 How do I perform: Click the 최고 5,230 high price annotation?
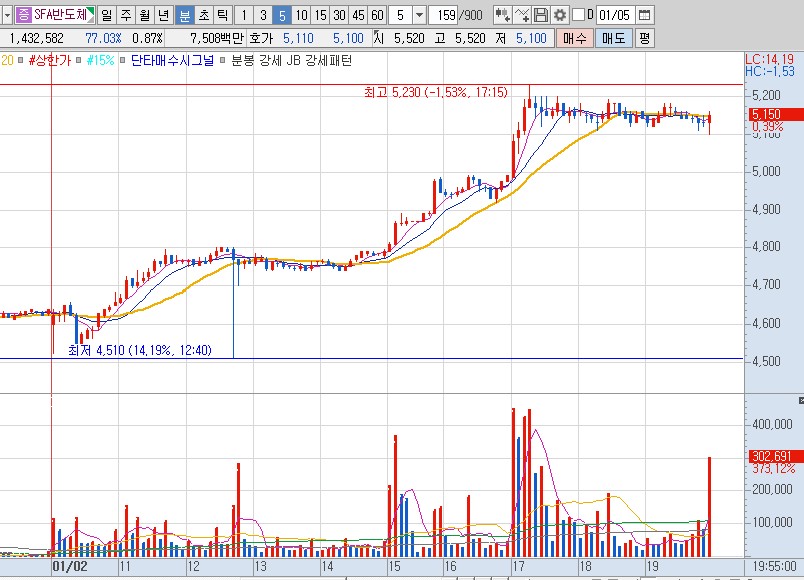[x=436, y=92]
